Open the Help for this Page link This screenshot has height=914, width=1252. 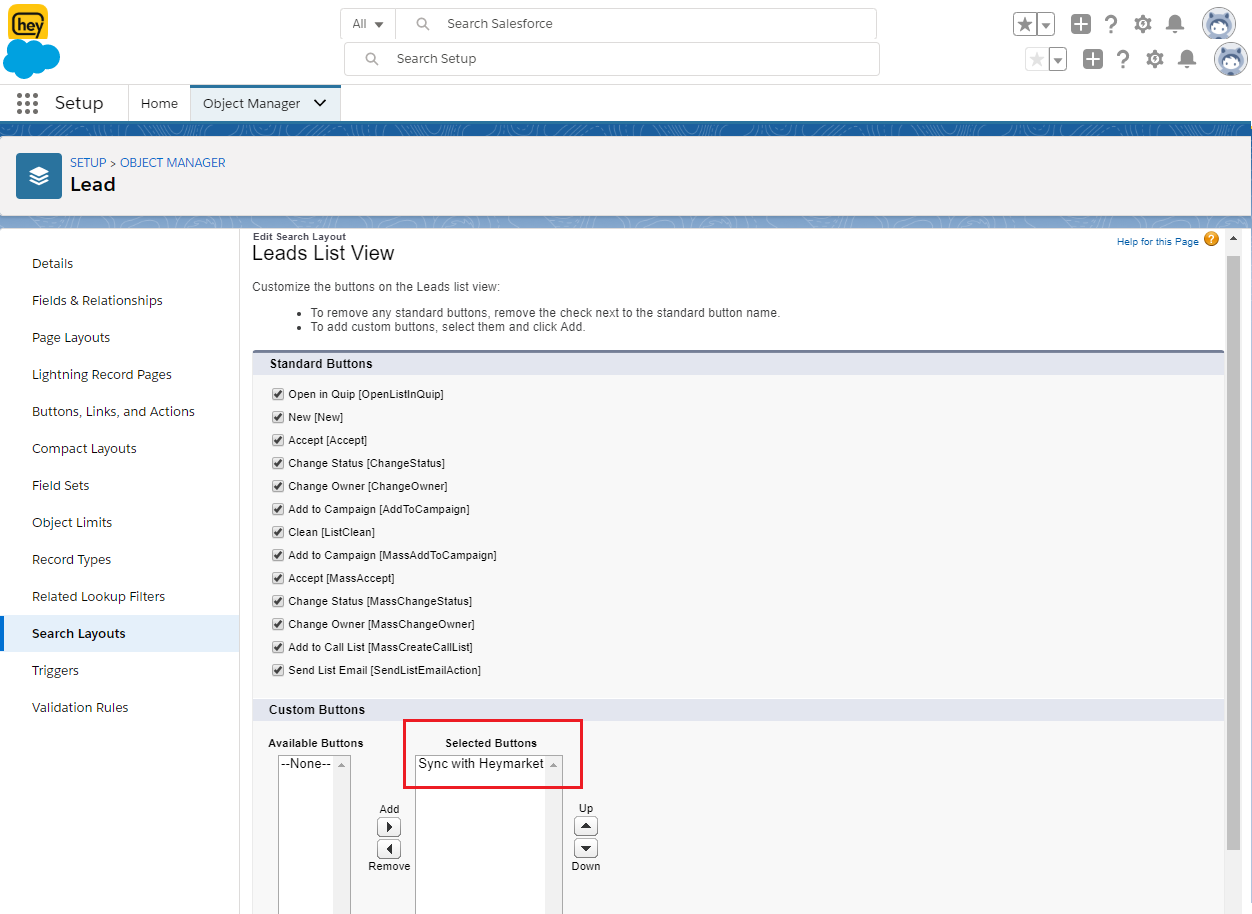coord(1156,241)
